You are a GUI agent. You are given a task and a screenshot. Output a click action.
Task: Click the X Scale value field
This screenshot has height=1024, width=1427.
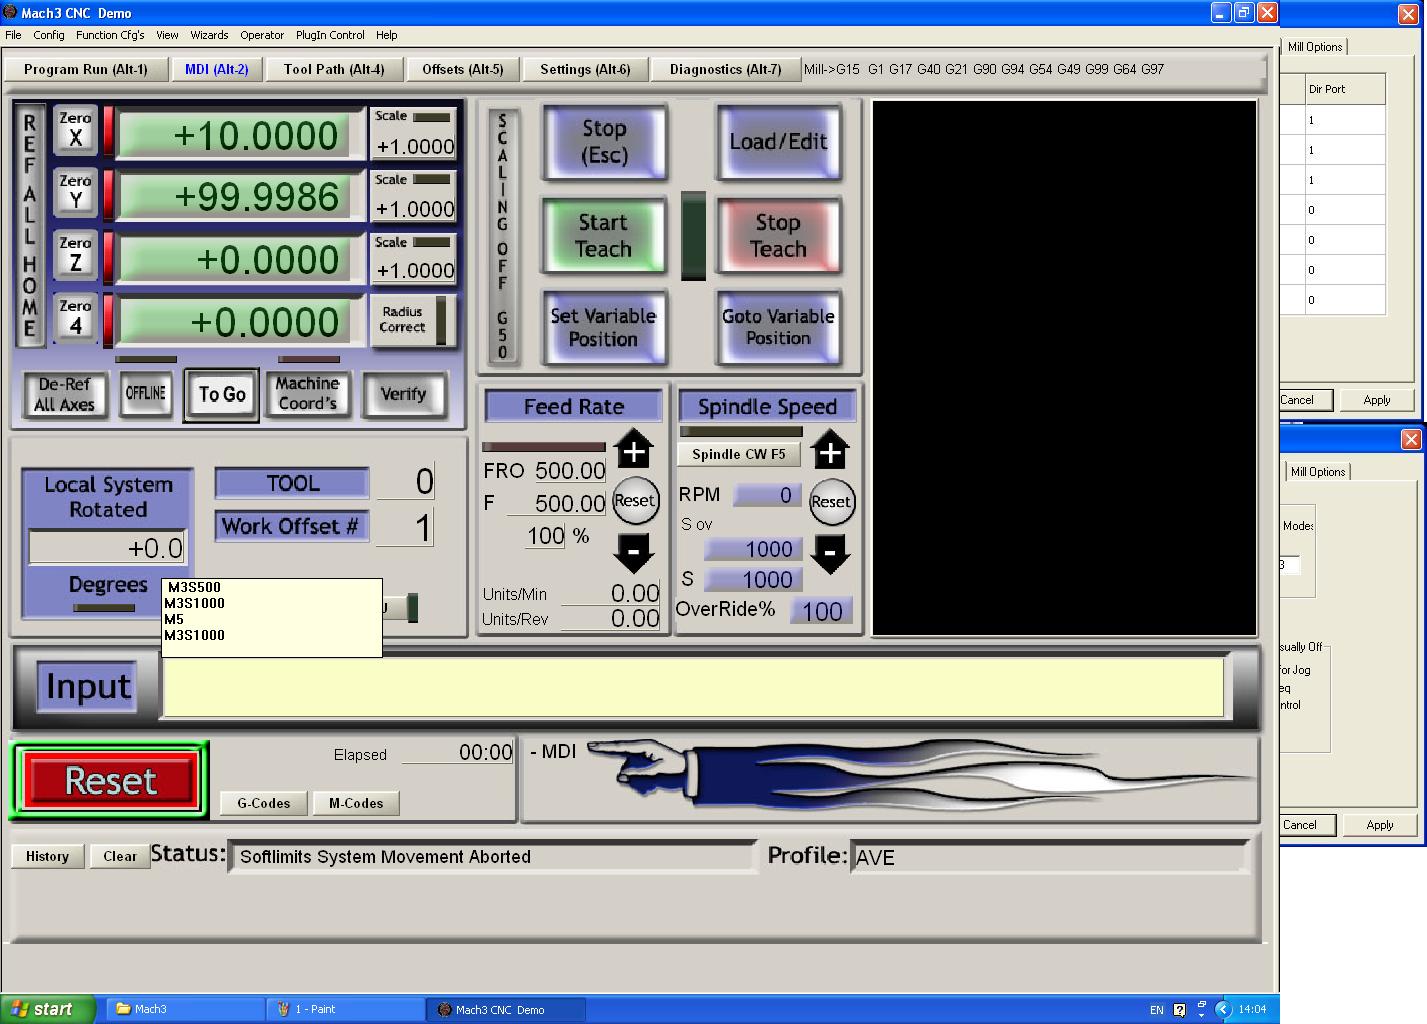pos(414,146)
